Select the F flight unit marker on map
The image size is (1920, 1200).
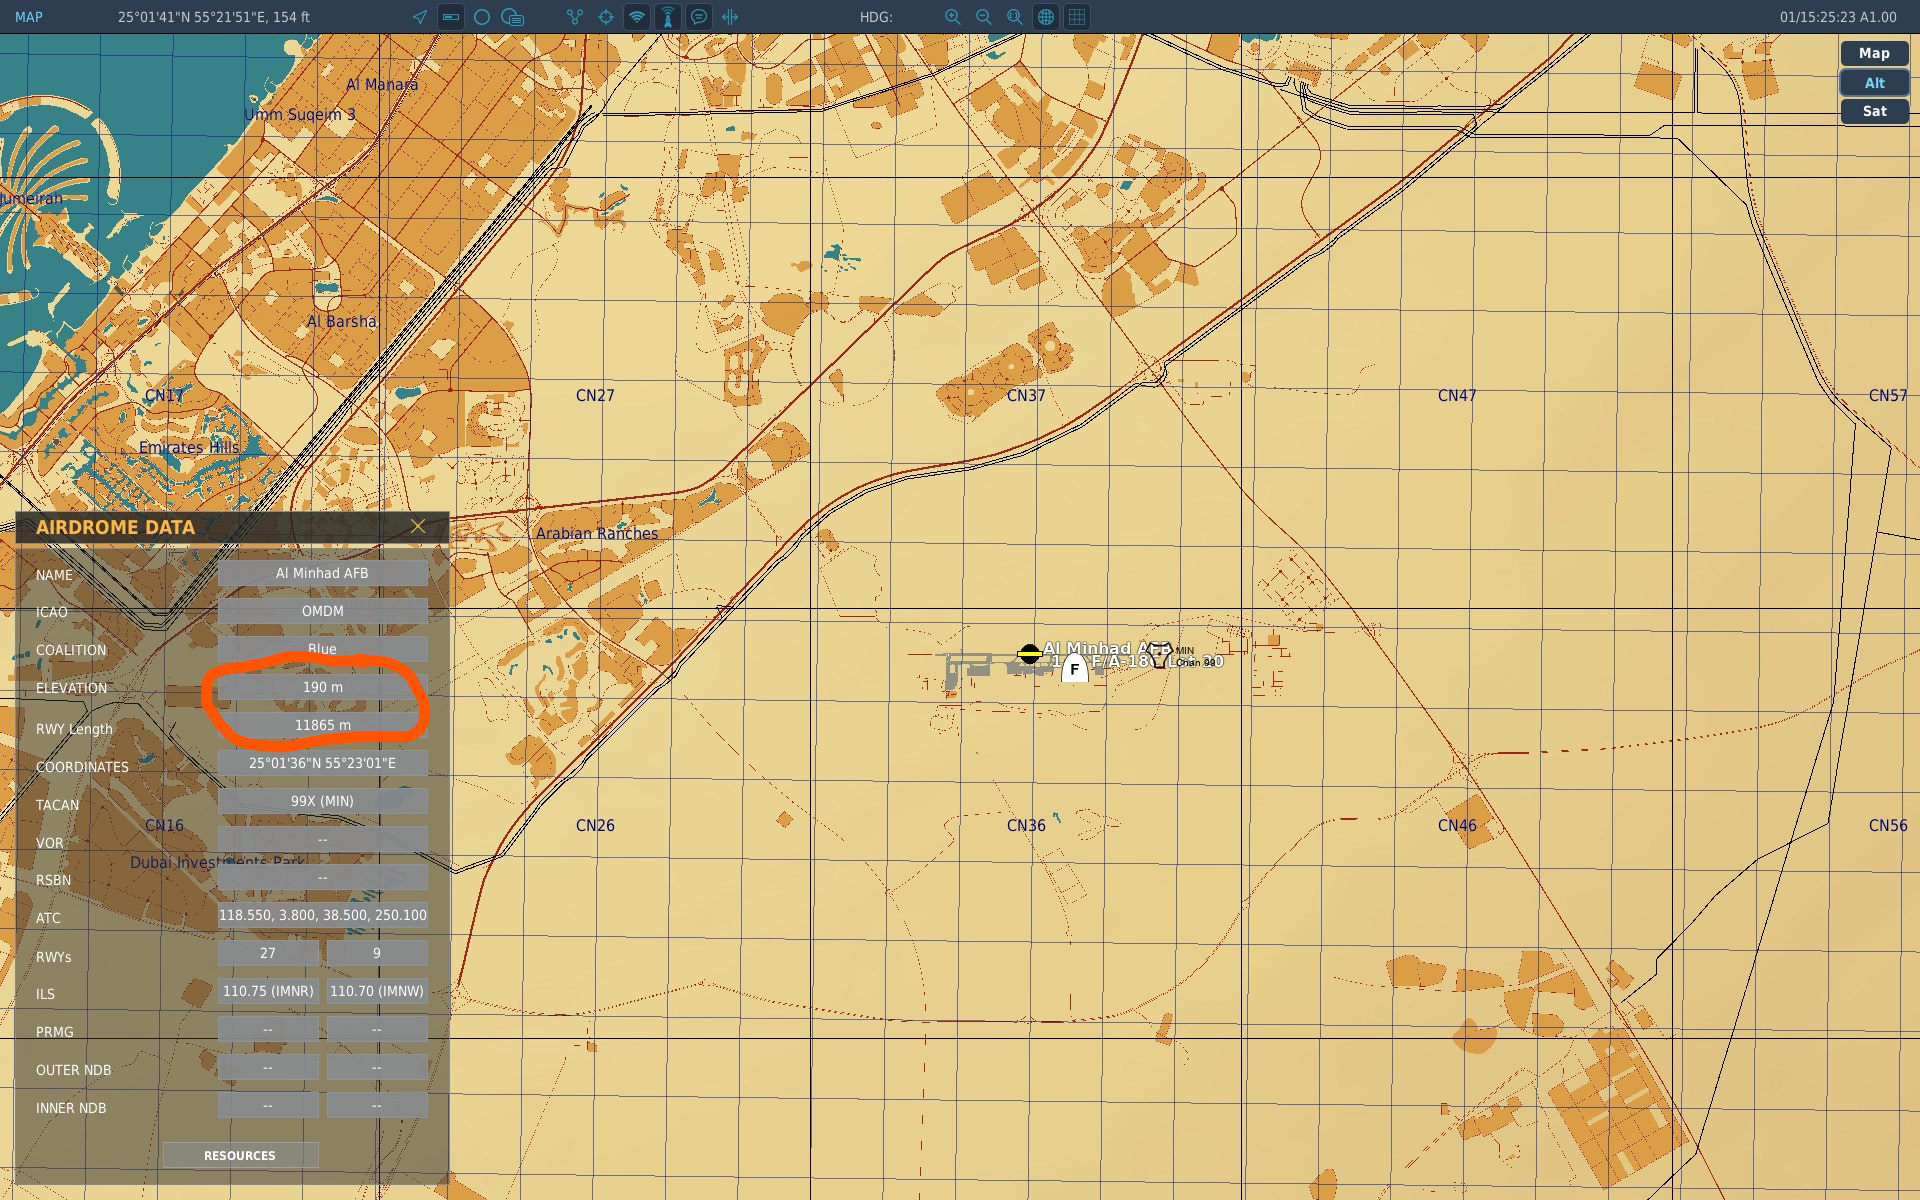tap(1075, 668)
